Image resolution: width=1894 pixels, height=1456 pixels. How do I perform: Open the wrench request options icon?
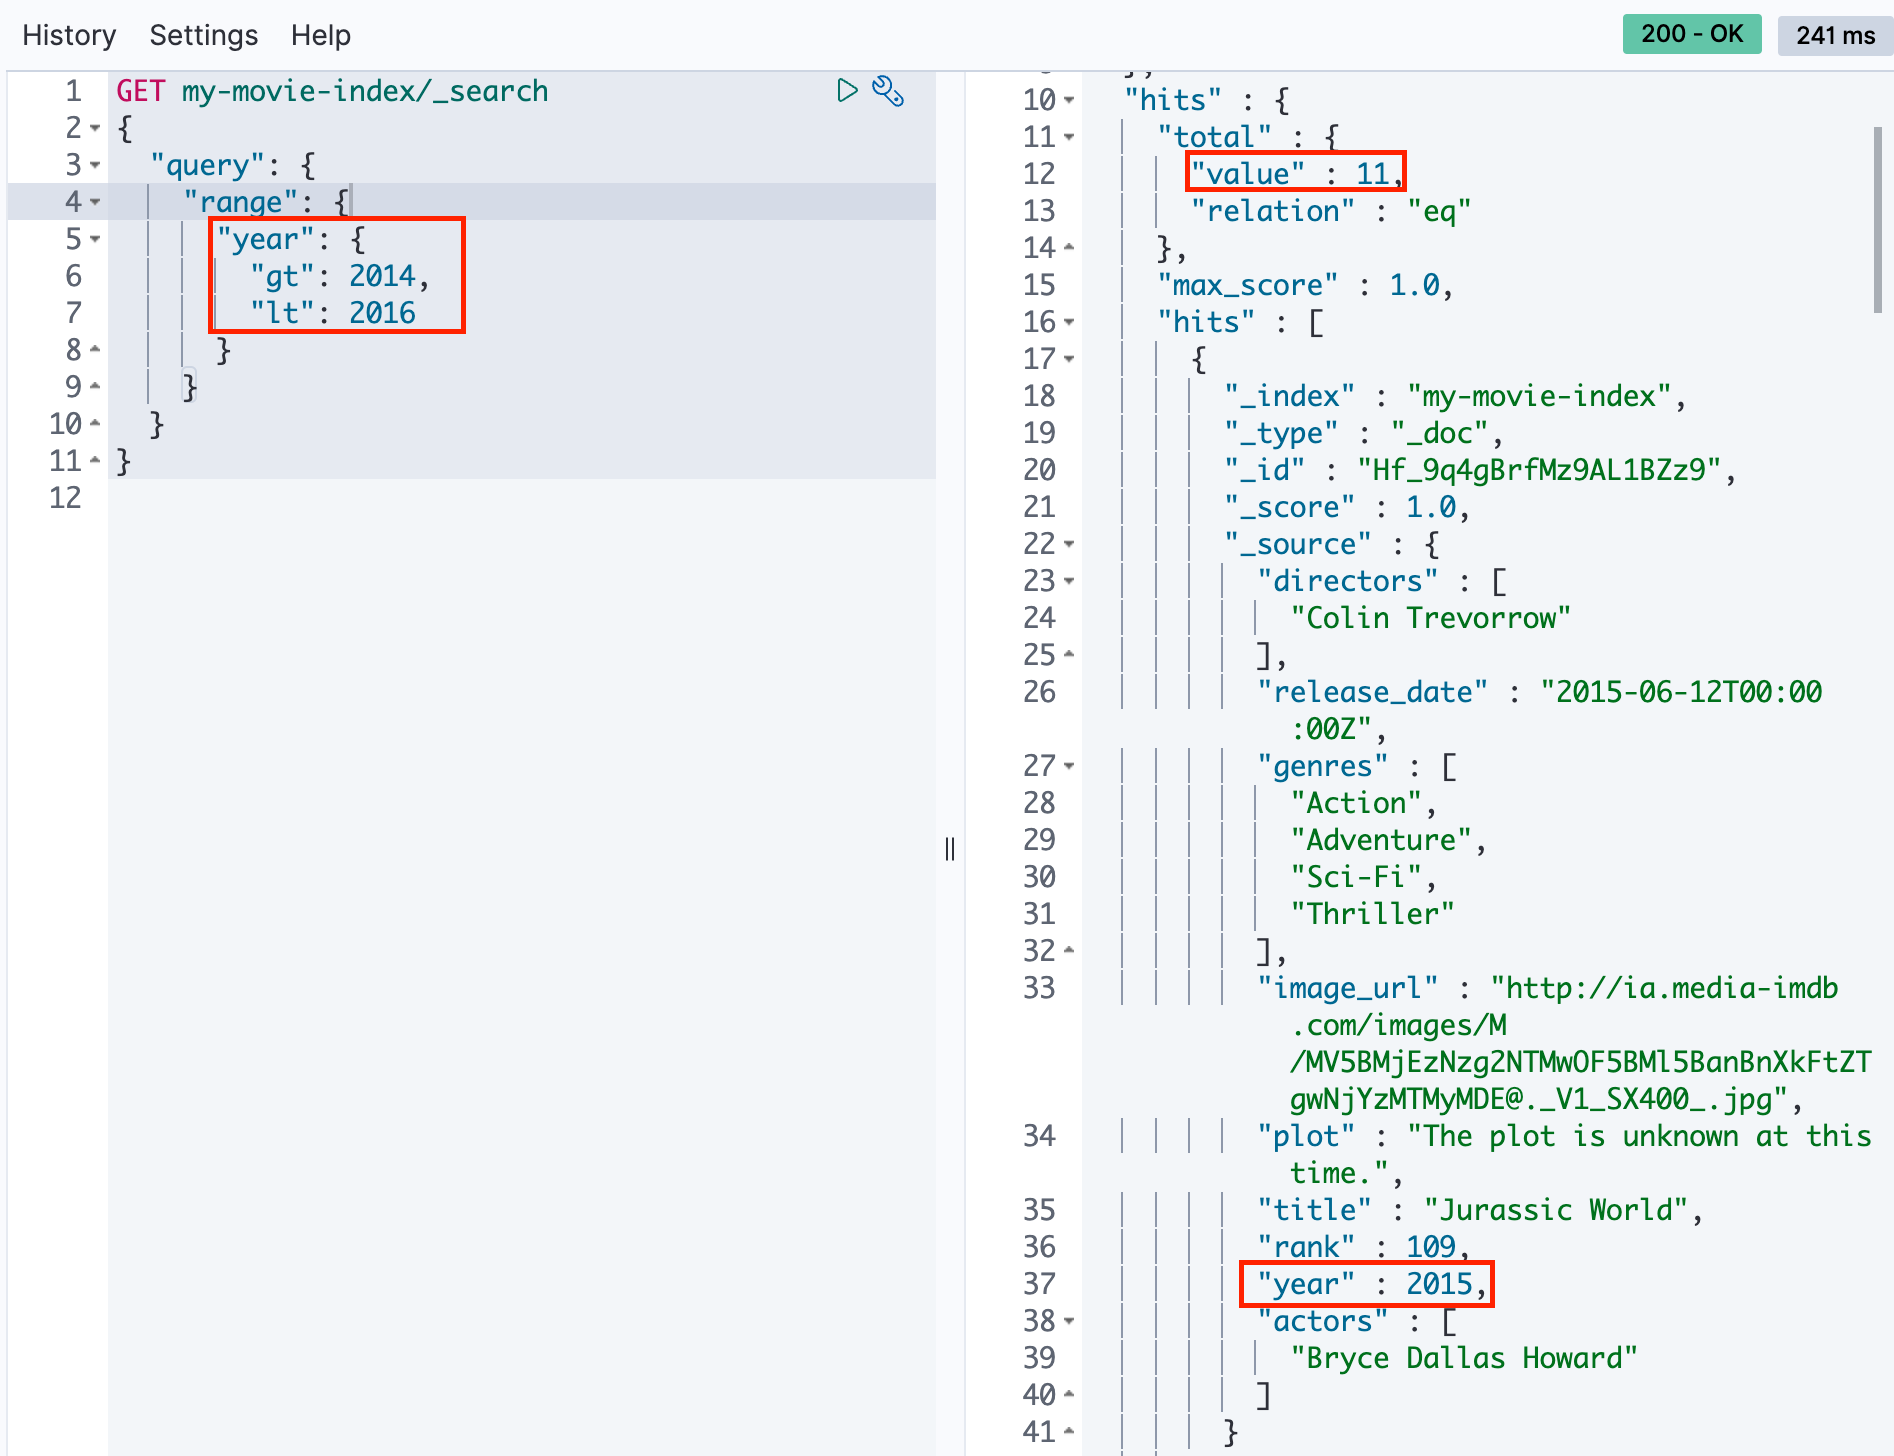(888, 91)
